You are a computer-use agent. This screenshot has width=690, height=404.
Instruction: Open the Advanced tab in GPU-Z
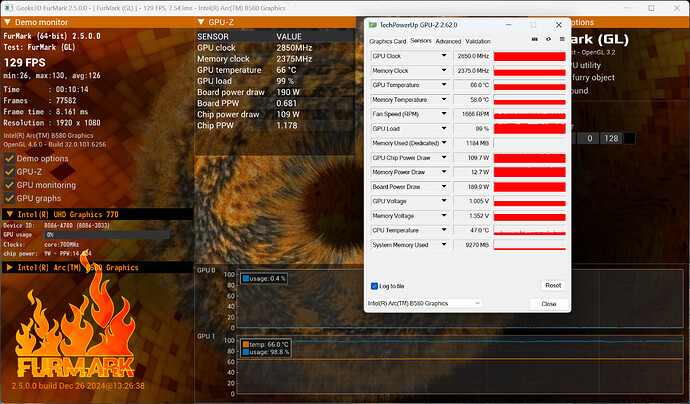pos(447,41)
